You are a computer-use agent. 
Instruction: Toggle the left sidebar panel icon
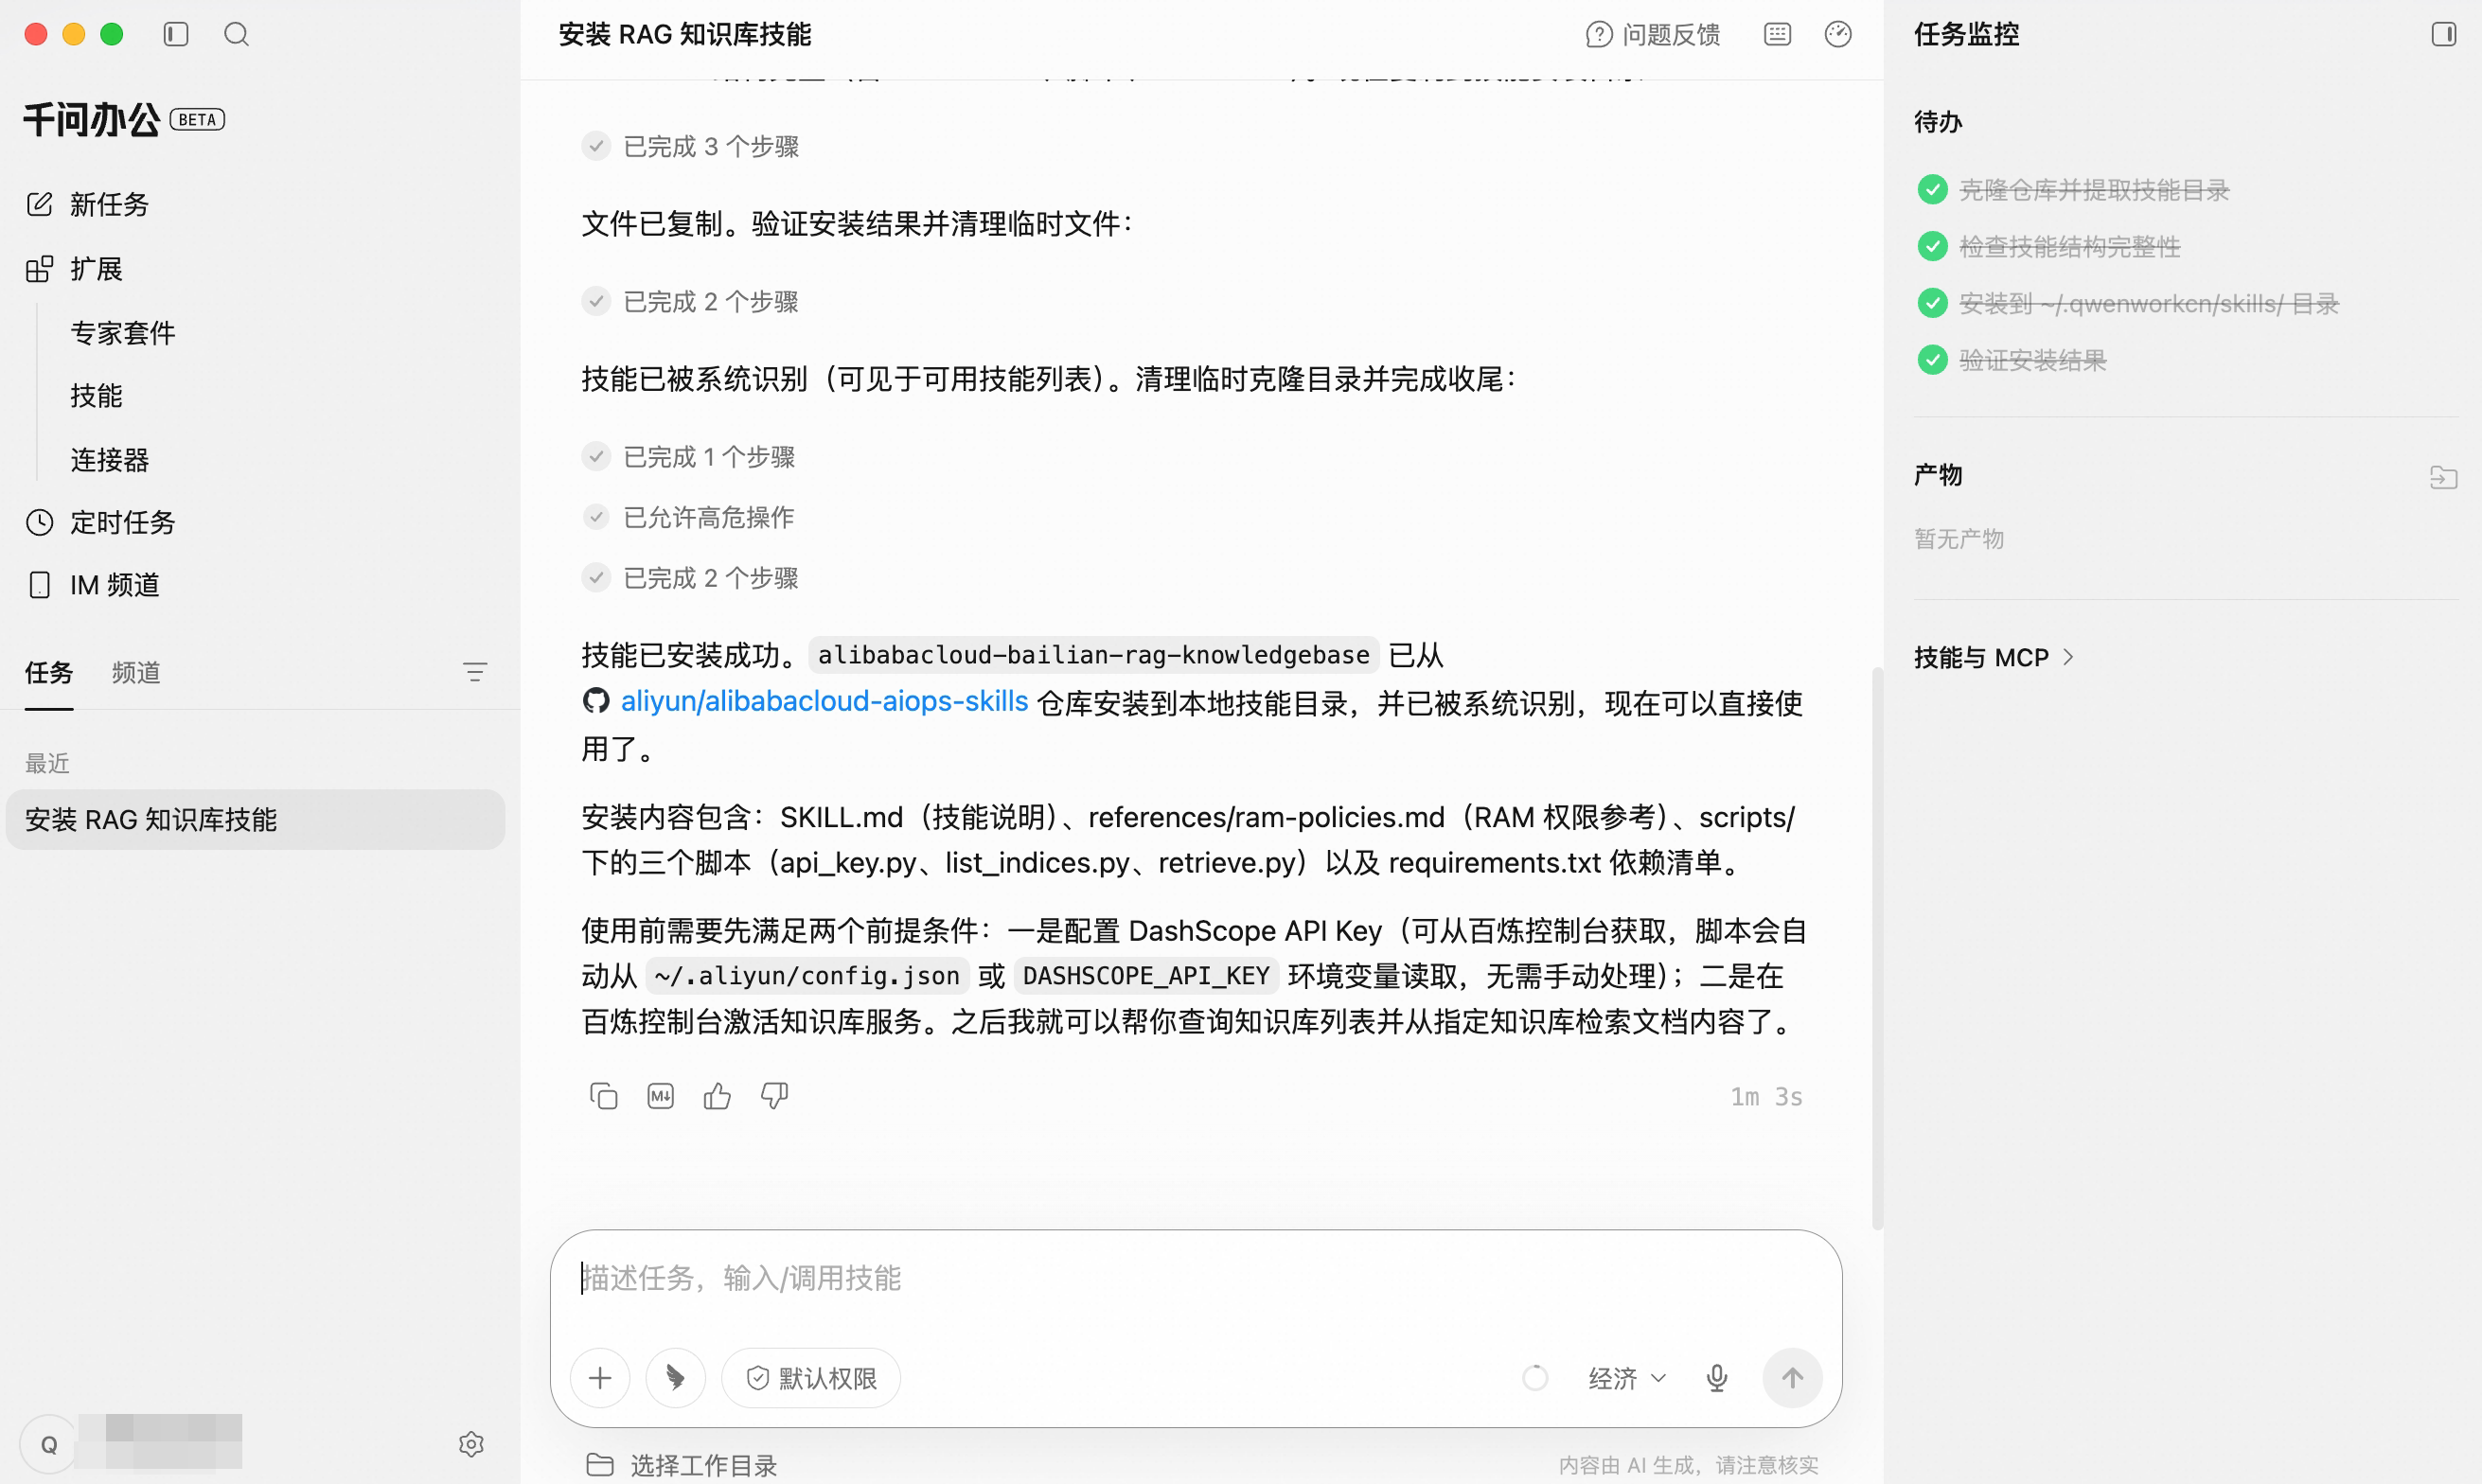(176, 34)
